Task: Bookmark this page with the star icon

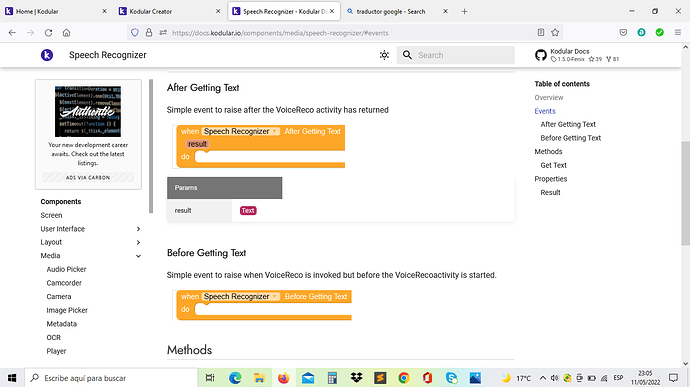Action: pyautogui.click(x=555, y=33)
